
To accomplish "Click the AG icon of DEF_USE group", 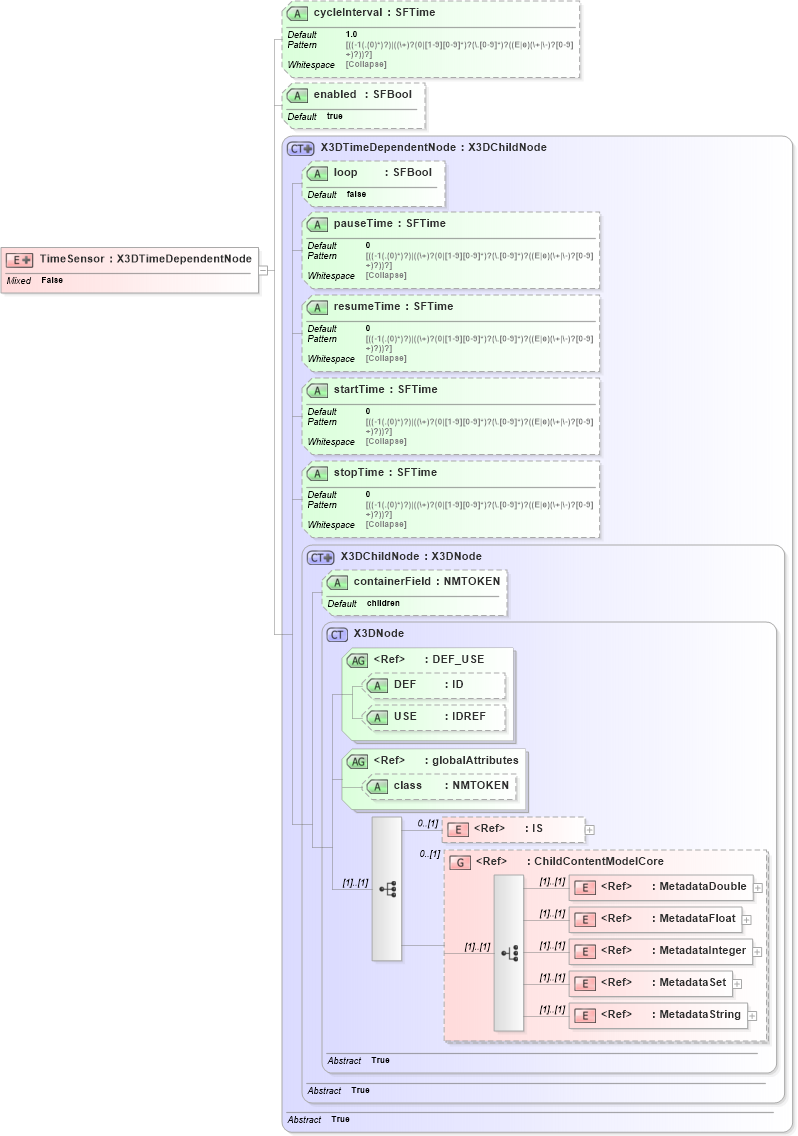I will tap(358, 660).
